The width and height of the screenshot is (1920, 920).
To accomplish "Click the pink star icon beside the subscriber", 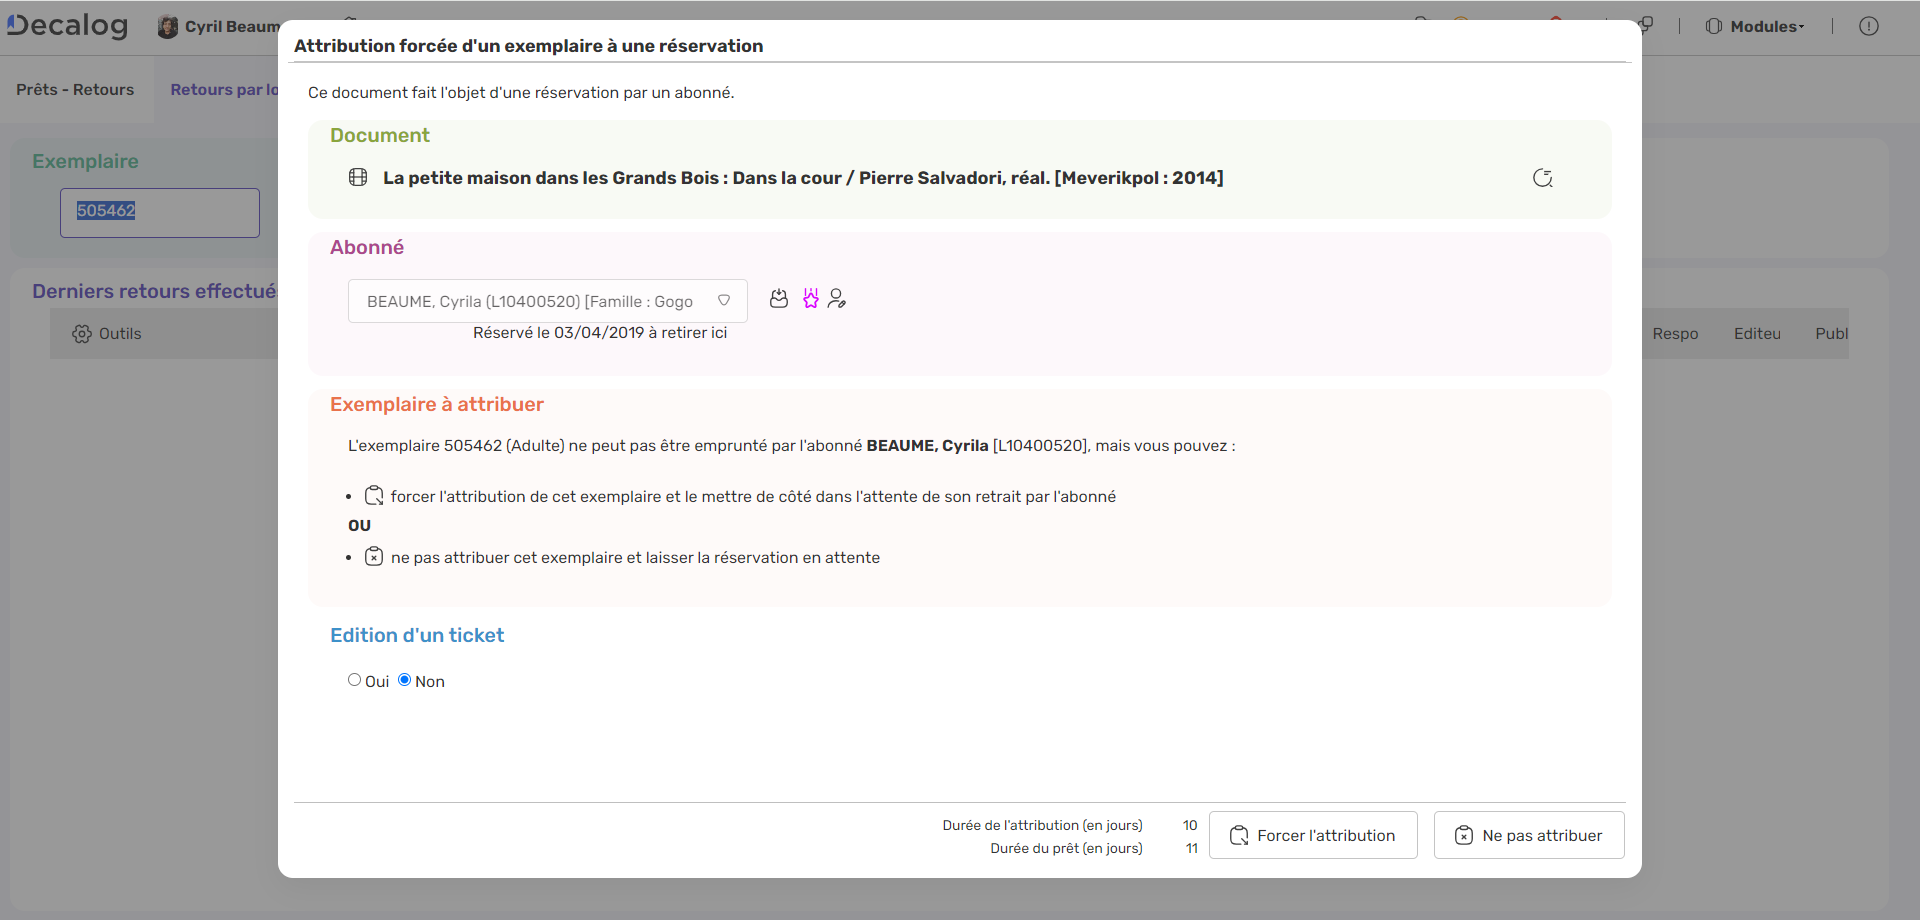I will 810,299.
